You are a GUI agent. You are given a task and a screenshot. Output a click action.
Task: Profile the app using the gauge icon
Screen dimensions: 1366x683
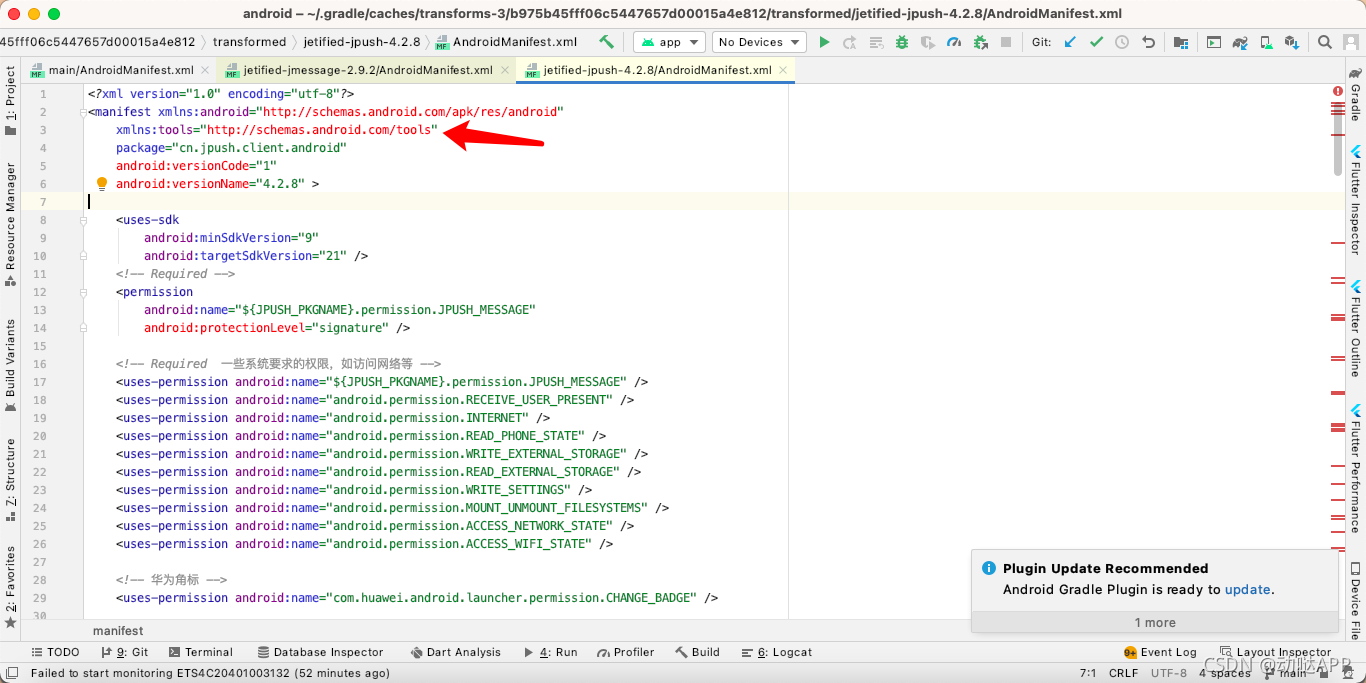[953, 42]
